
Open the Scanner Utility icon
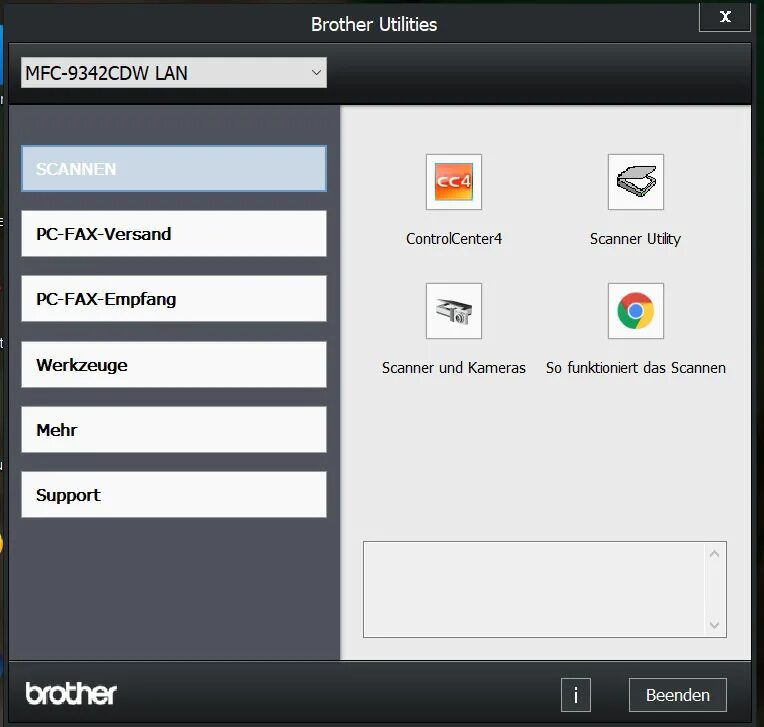pyautogui.click(x=635, y=182)
